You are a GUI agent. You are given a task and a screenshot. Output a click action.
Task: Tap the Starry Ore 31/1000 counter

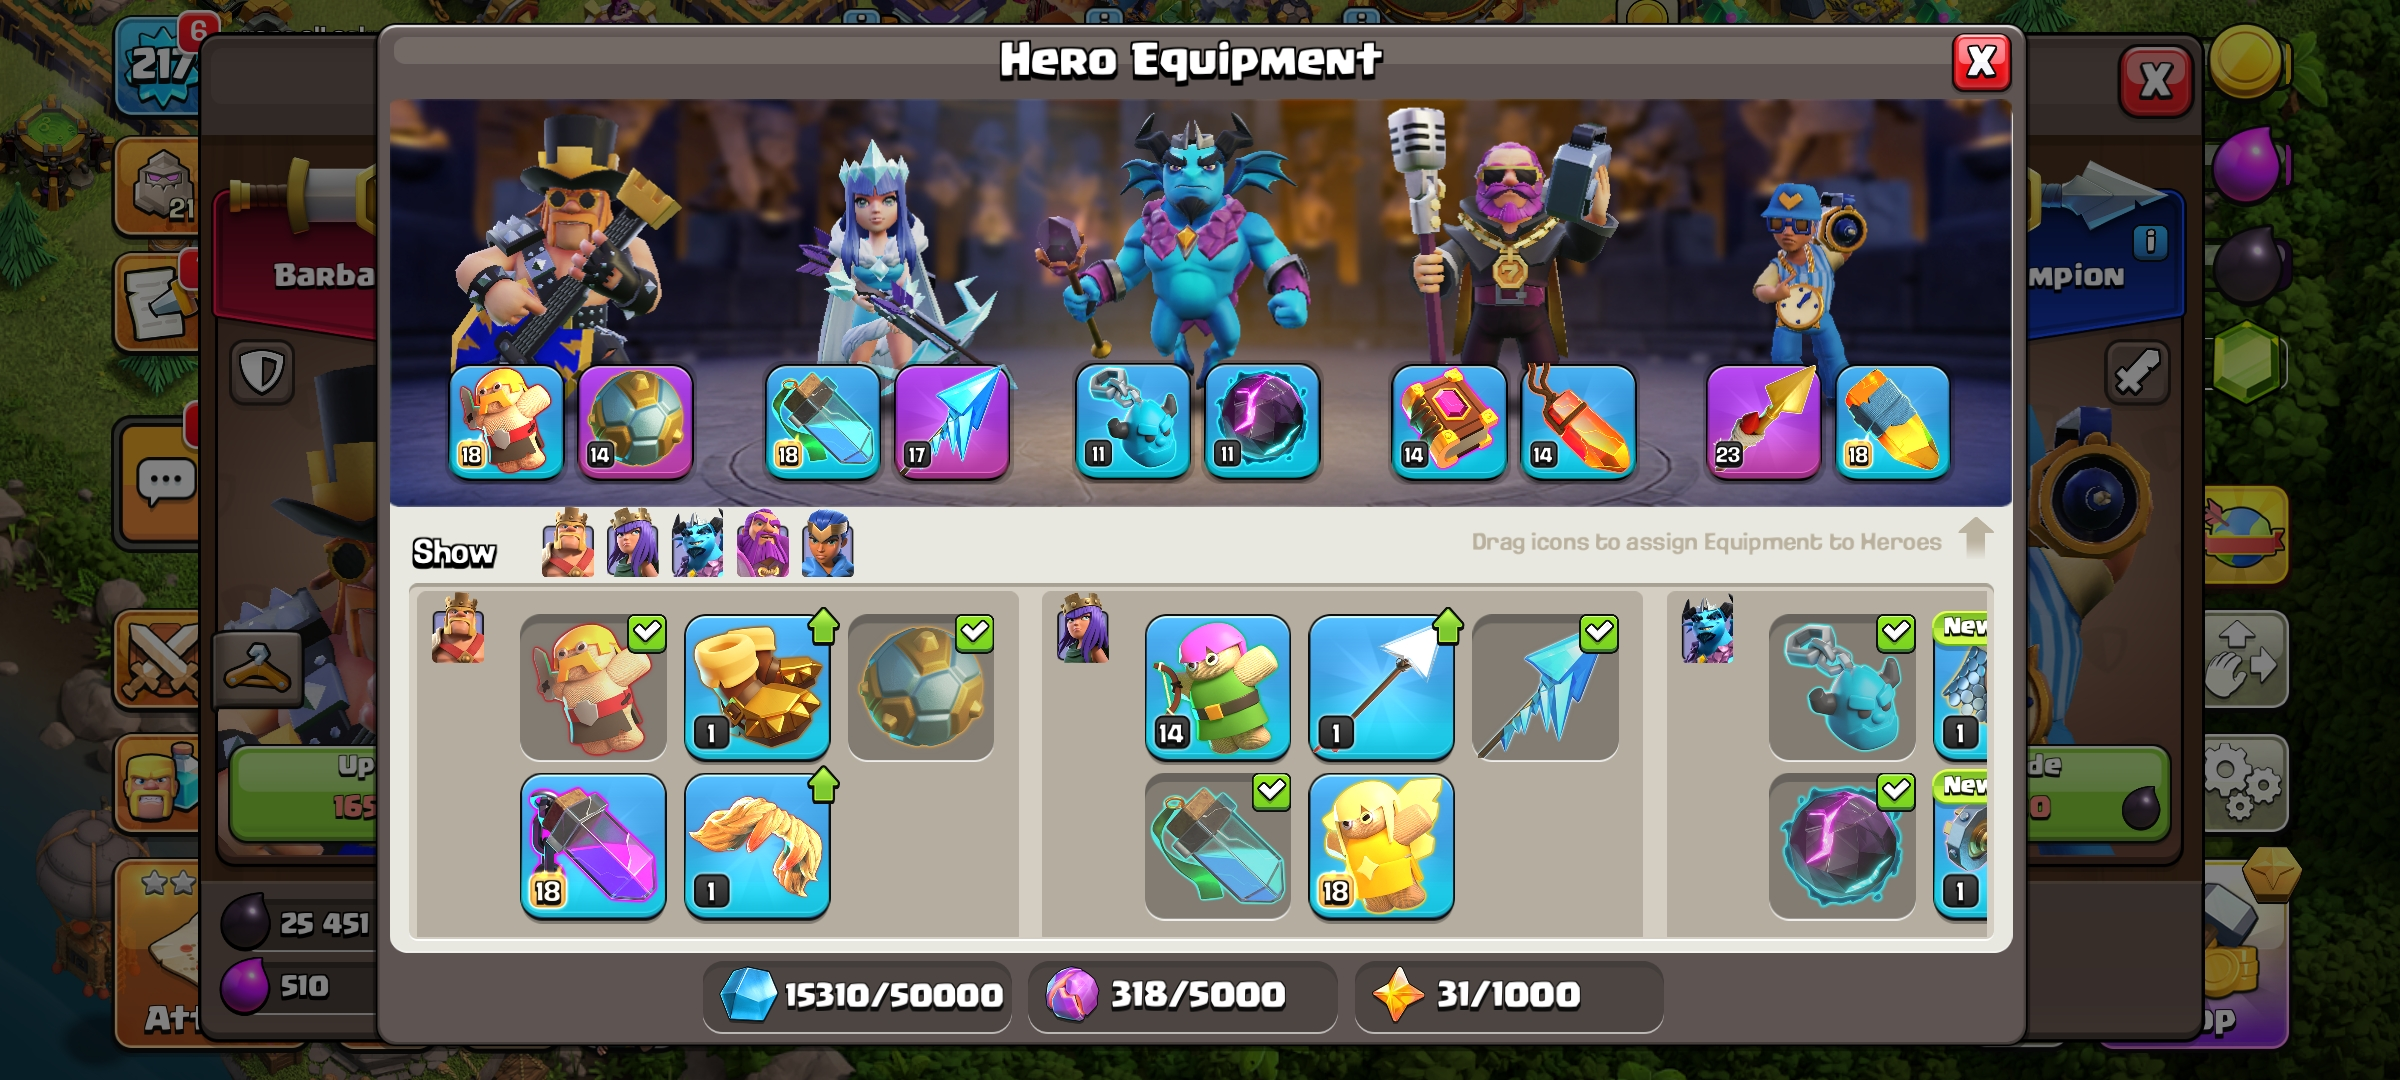tap(1509, 996)
